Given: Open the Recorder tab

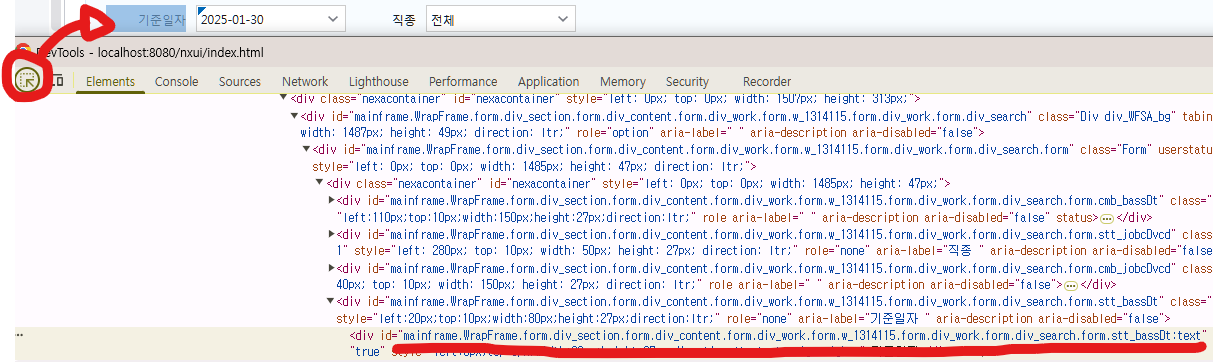Looking at the screenshot, I should 767,82.
